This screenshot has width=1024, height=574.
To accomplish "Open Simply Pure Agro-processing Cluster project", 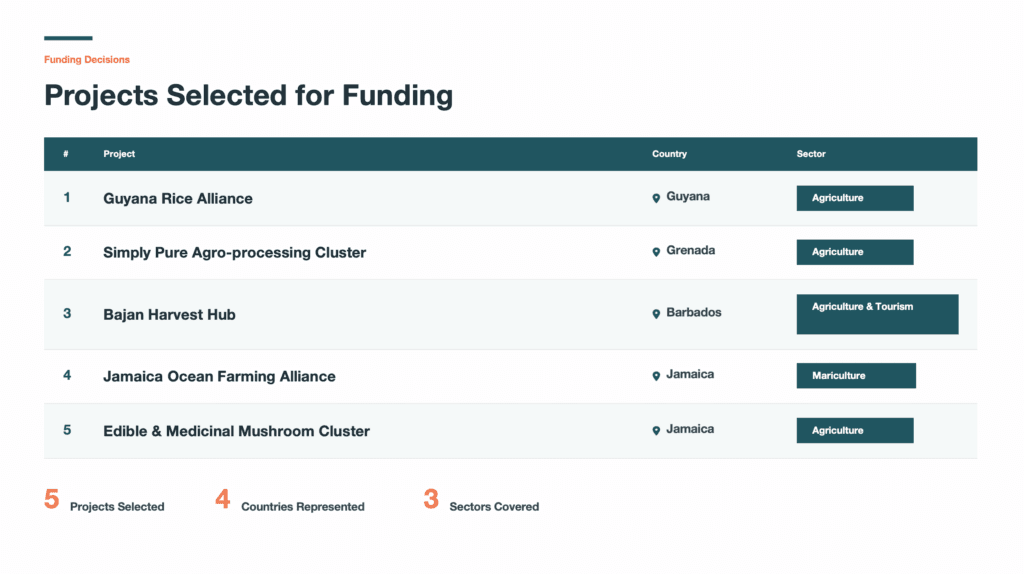I will point(234,253).
